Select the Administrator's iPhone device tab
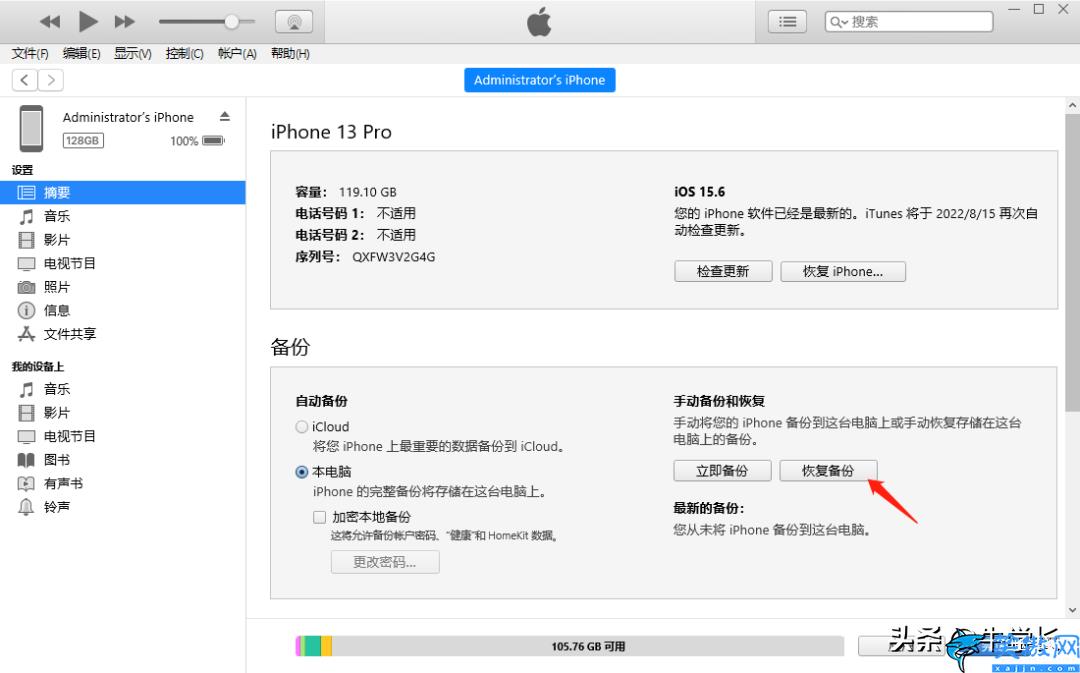 pos(539,80)
